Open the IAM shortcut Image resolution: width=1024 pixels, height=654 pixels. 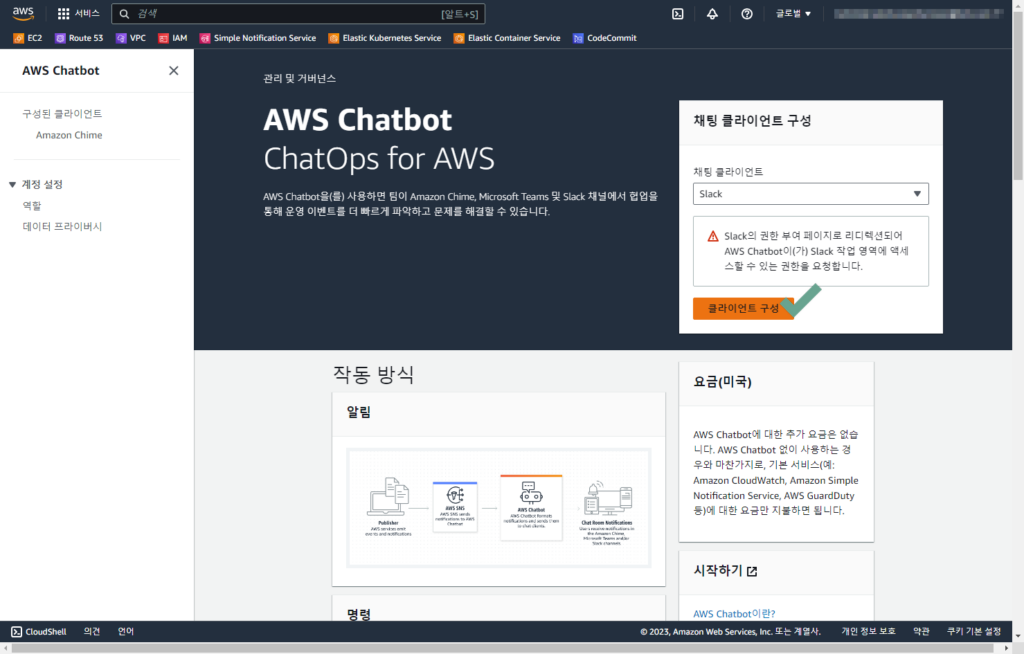point(172,38)
